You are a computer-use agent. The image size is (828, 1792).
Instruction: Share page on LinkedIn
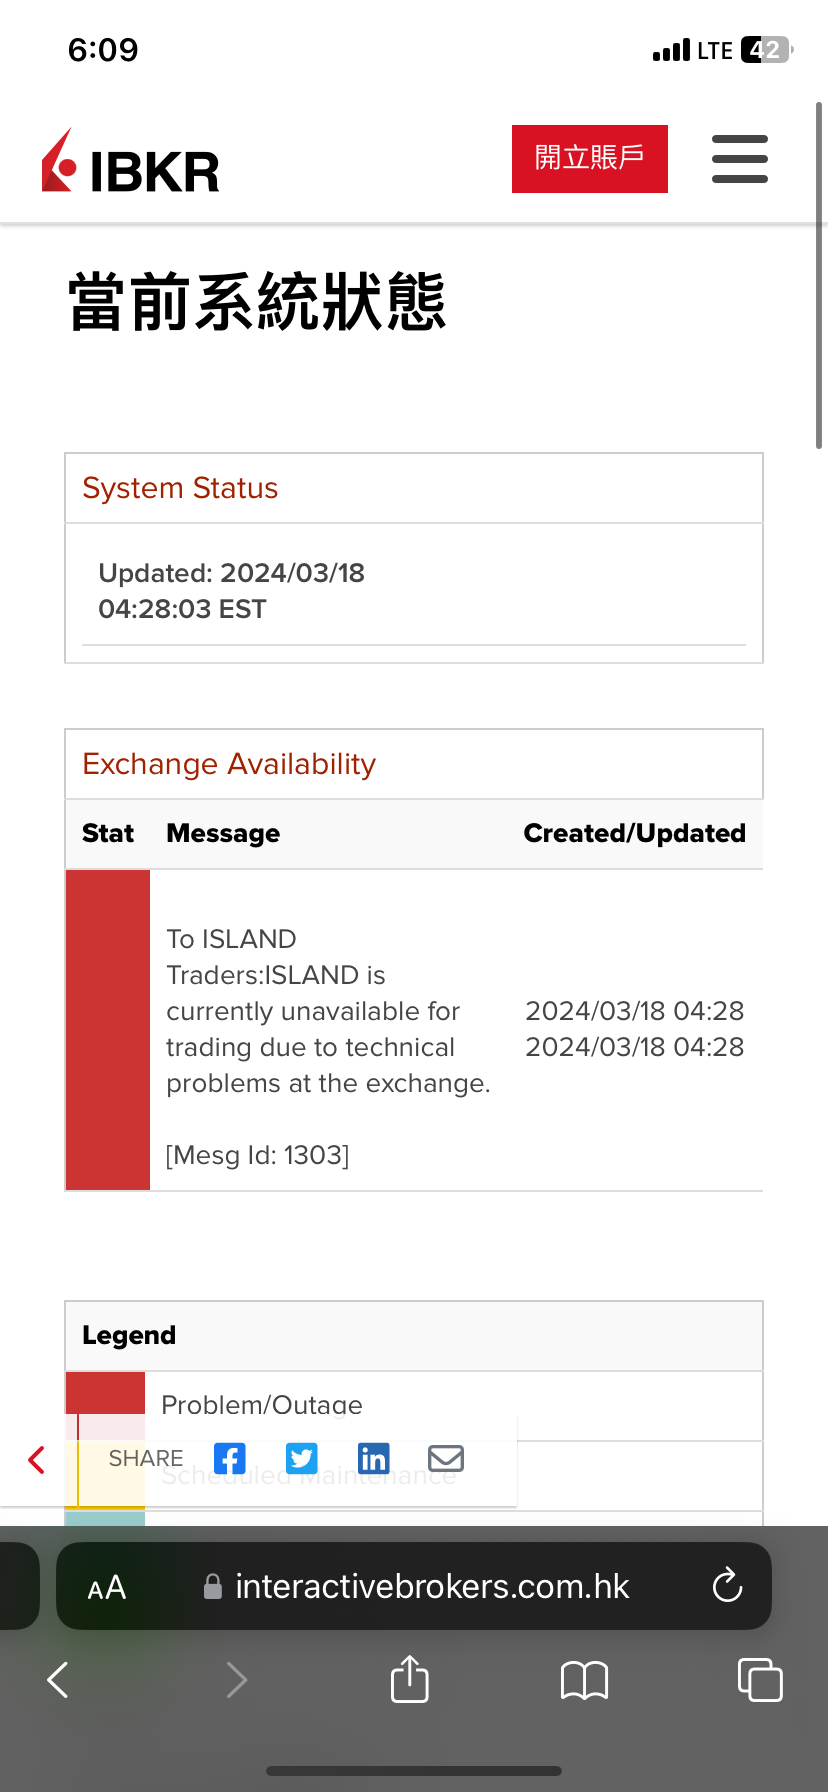373,1458
